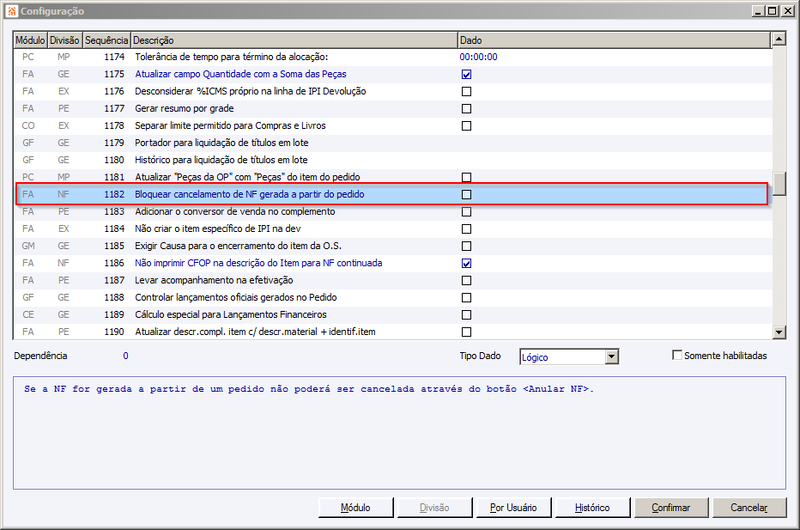The width and height of the screenshot is (800, 530).
Task: Enable Cálculo especial para Lançamentos Financeiros
Action: [x=466, y=315]
